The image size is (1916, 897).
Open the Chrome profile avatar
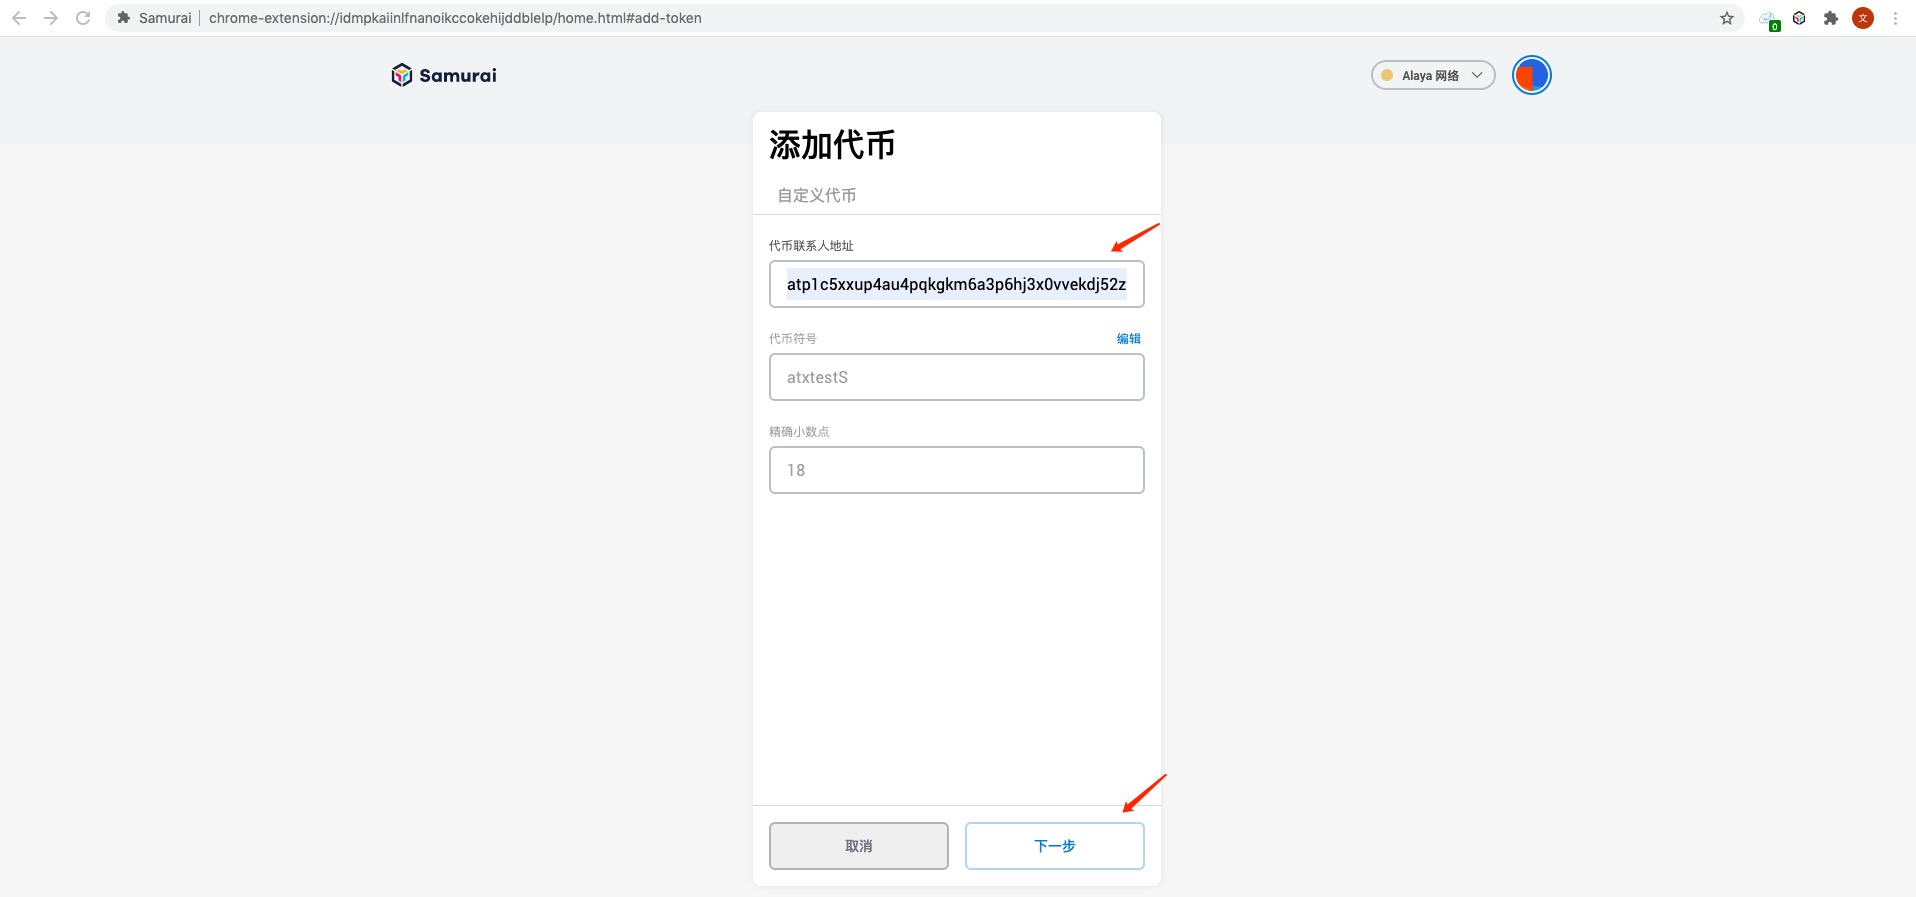[1863, 18]
